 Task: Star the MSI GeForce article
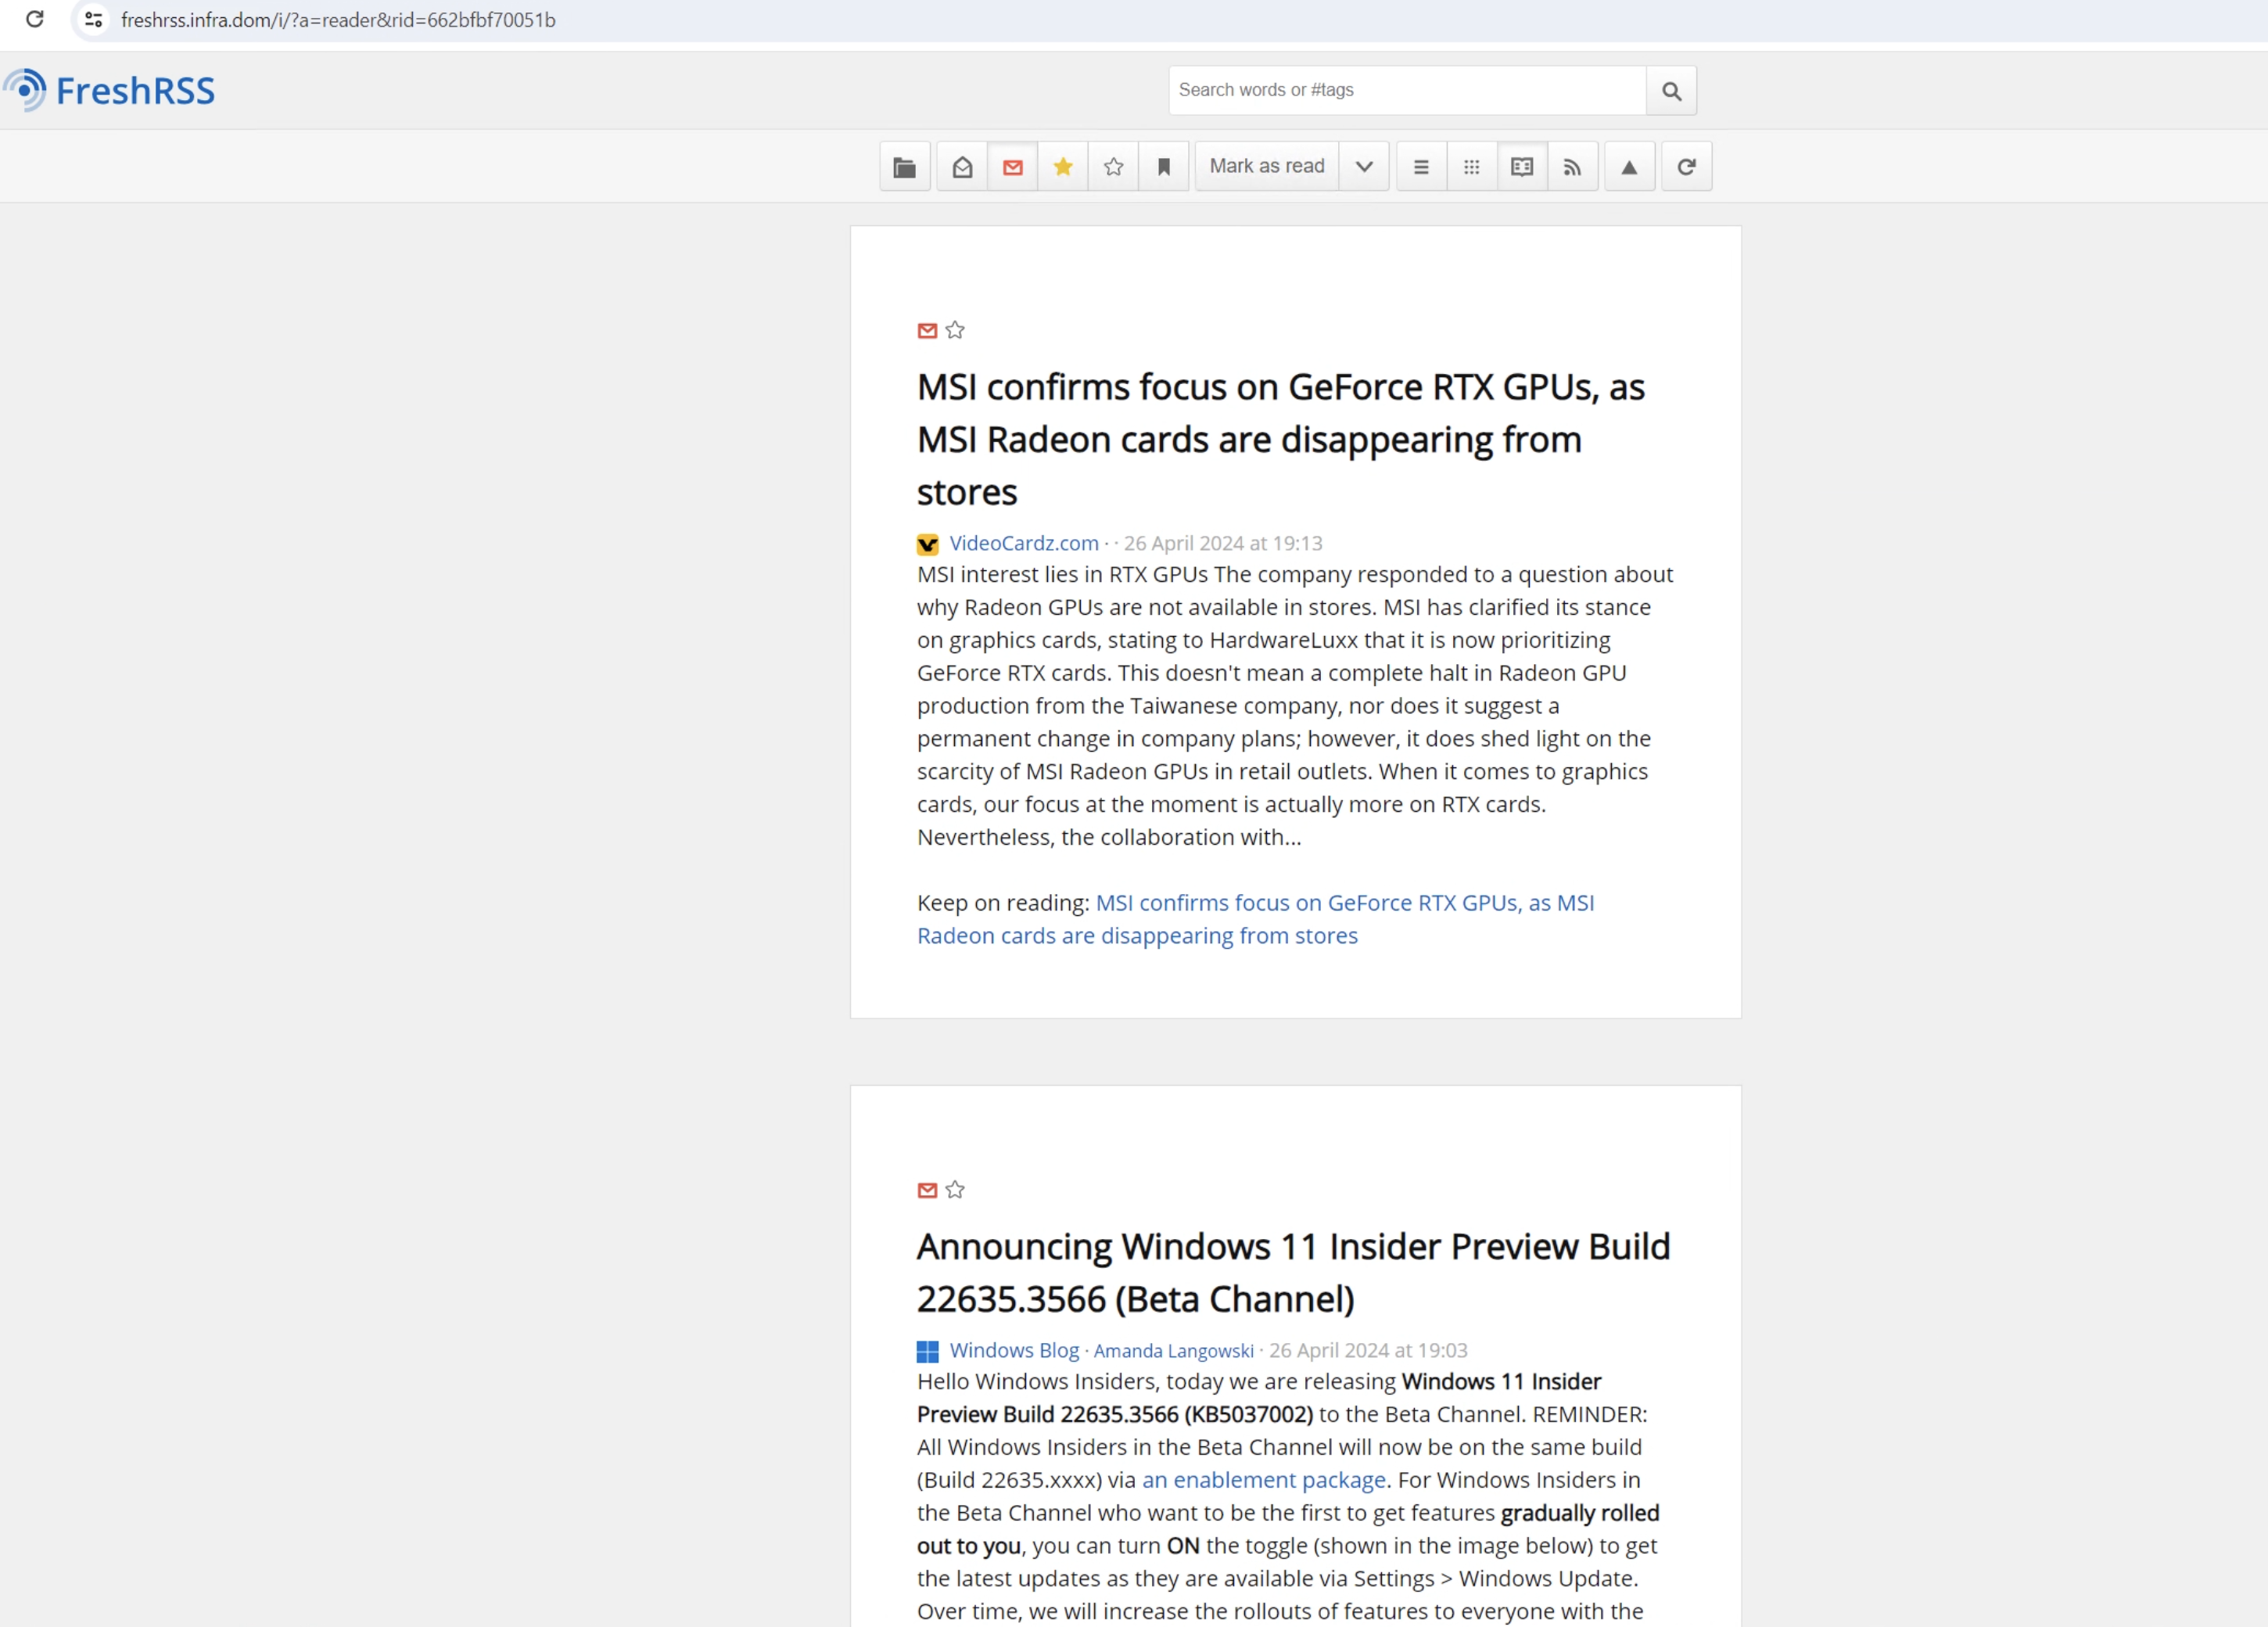tap(955, 331)
